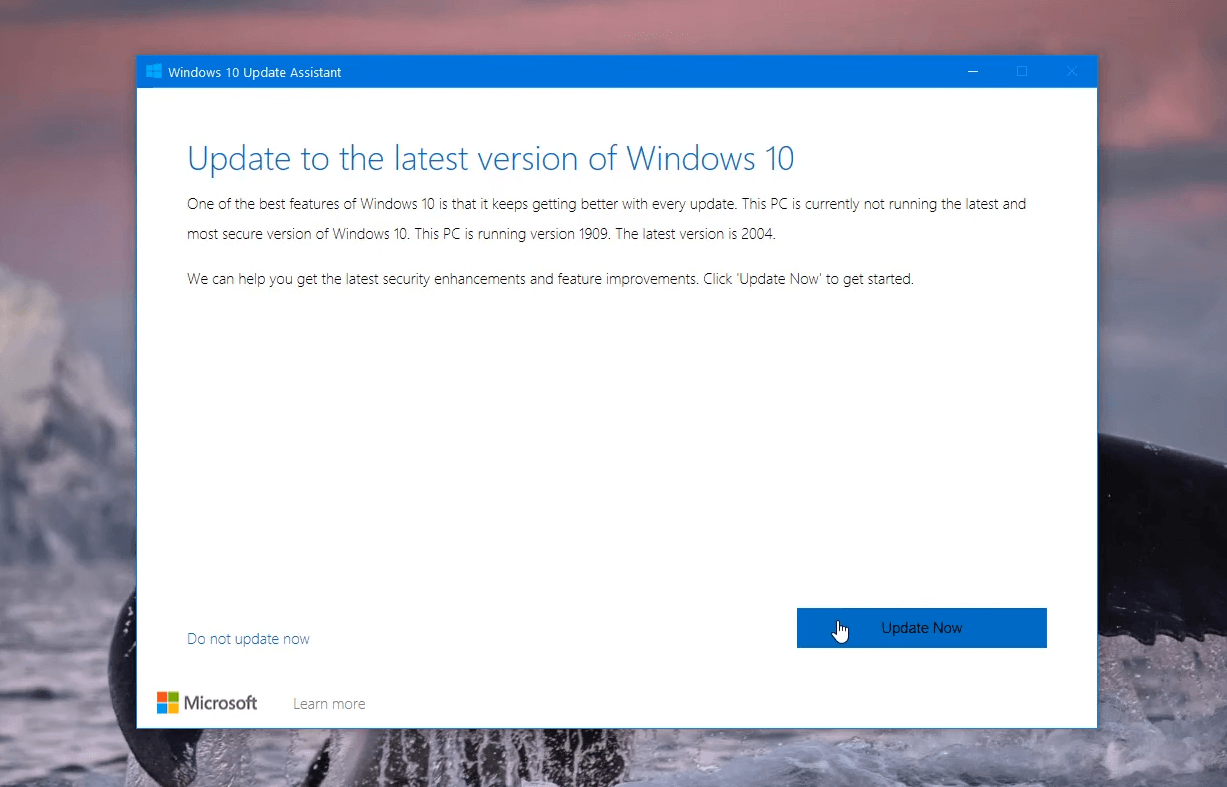Click the Microsoft logo

click(x=207, y=703)
